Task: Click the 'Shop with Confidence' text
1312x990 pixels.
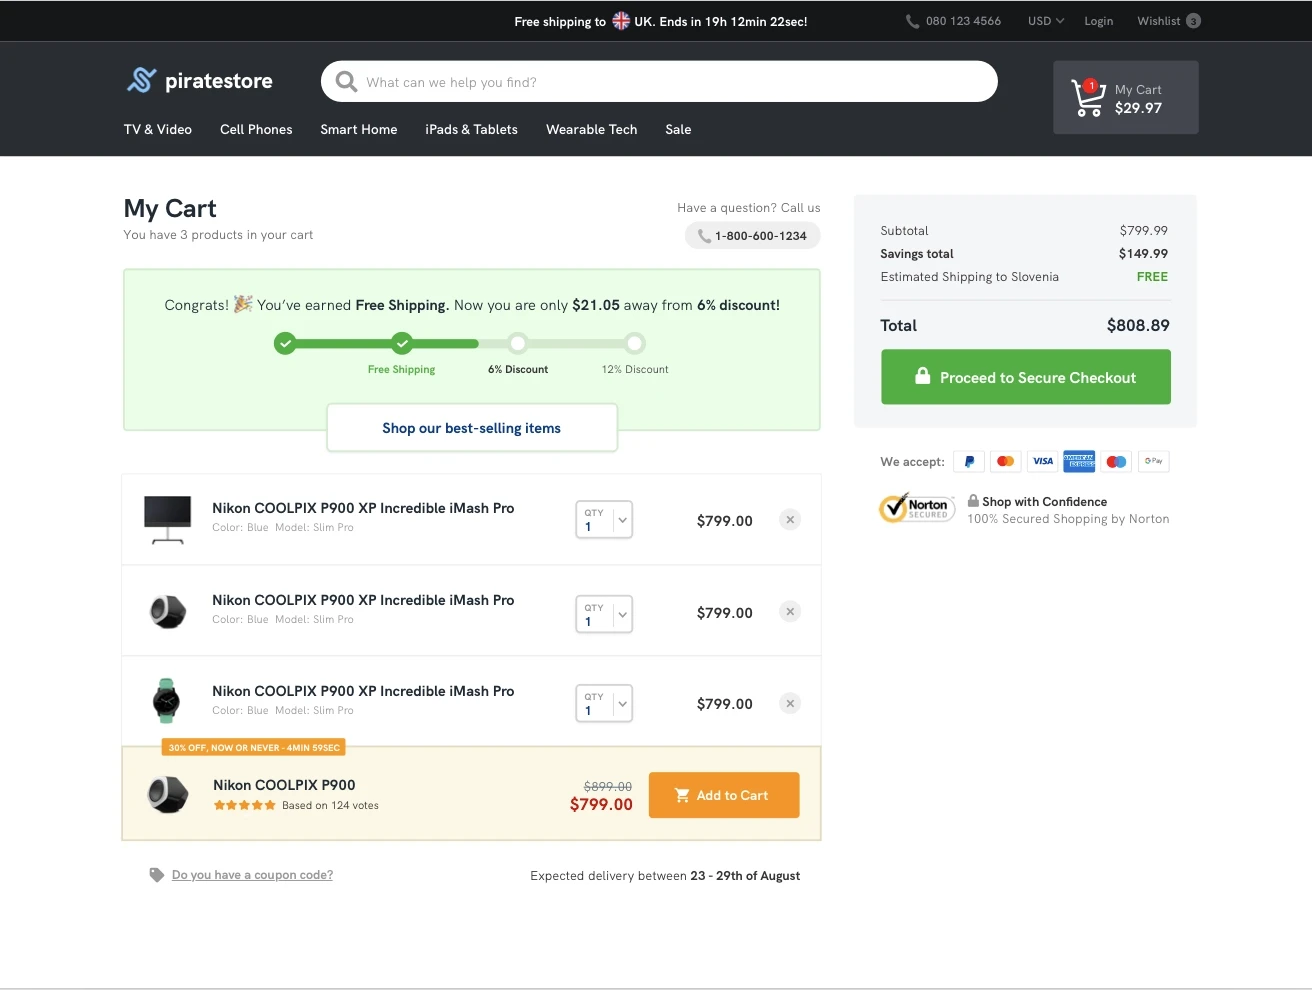Action: coord(1045,502)
